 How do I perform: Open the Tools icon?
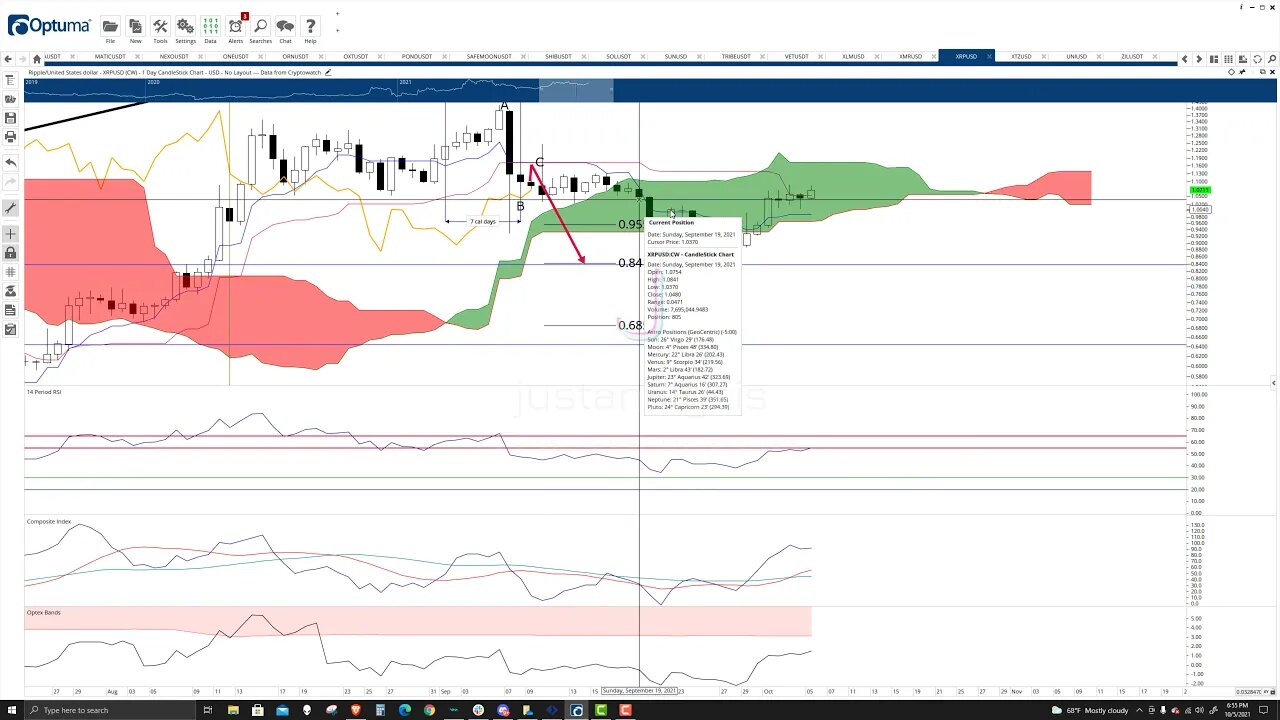pos(160,27)
